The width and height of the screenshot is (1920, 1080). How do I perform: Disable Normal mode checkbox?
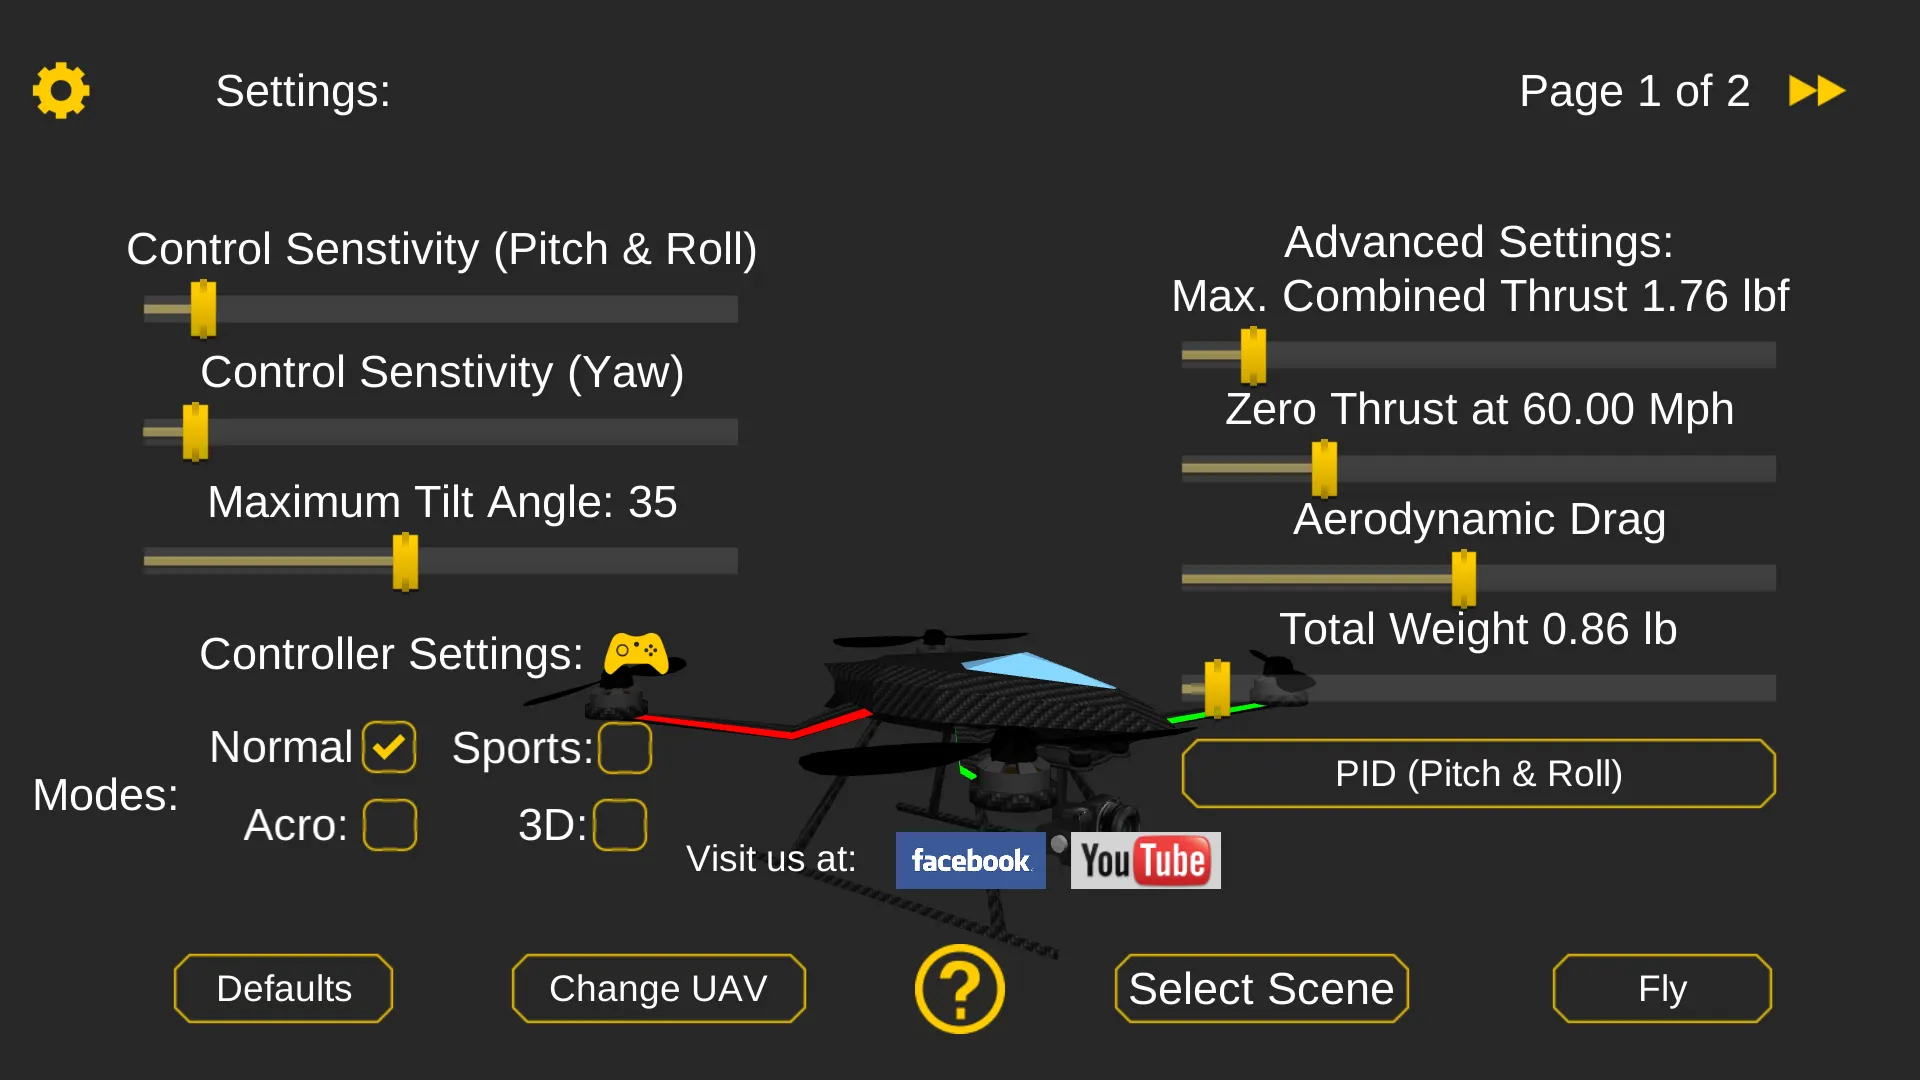click(389, 748)
